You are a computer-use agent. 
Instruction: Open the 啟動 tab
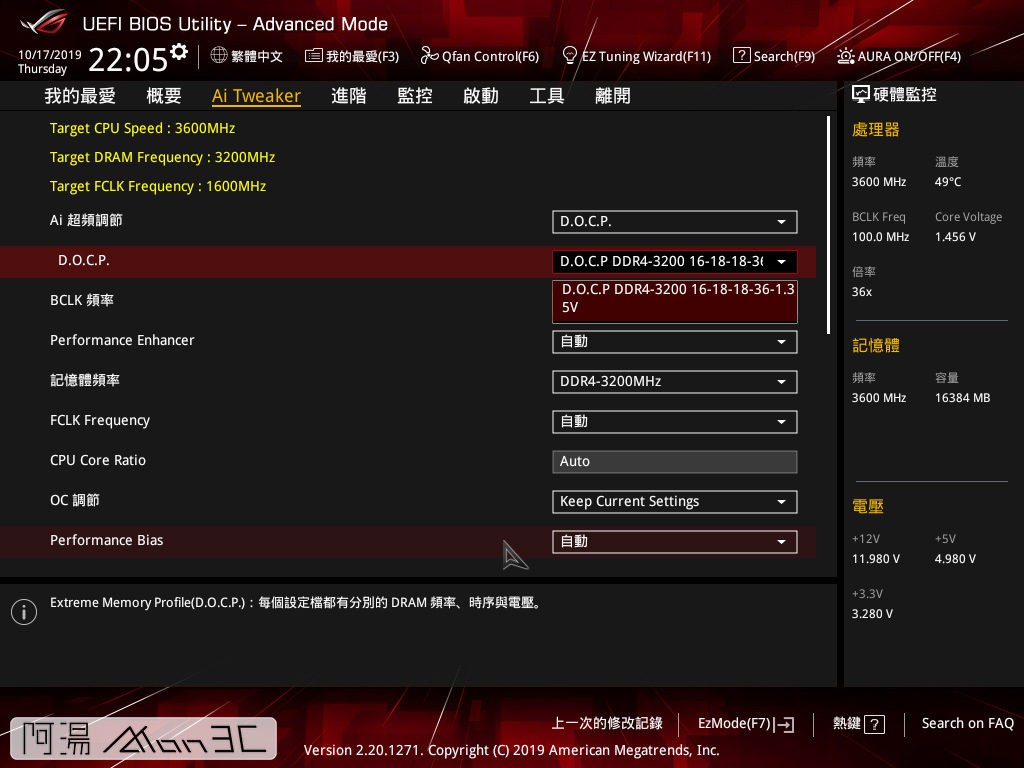(x=481, y=96)
